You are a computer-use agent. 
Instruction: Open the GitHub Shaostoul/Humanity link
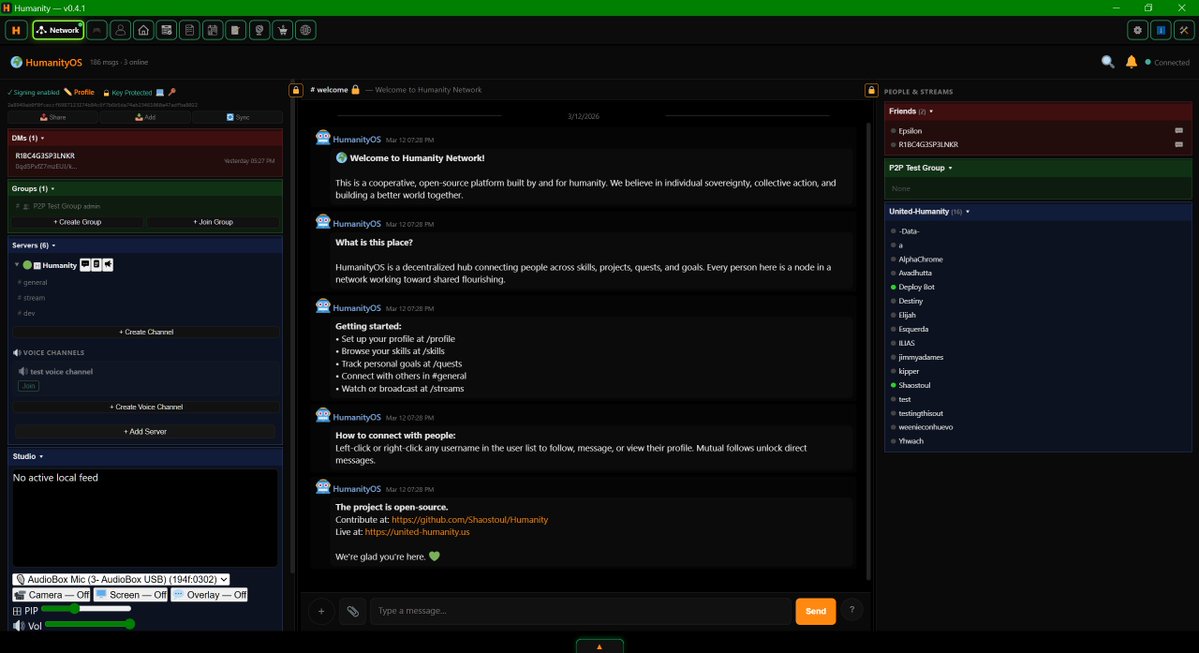tap(470, 520)
